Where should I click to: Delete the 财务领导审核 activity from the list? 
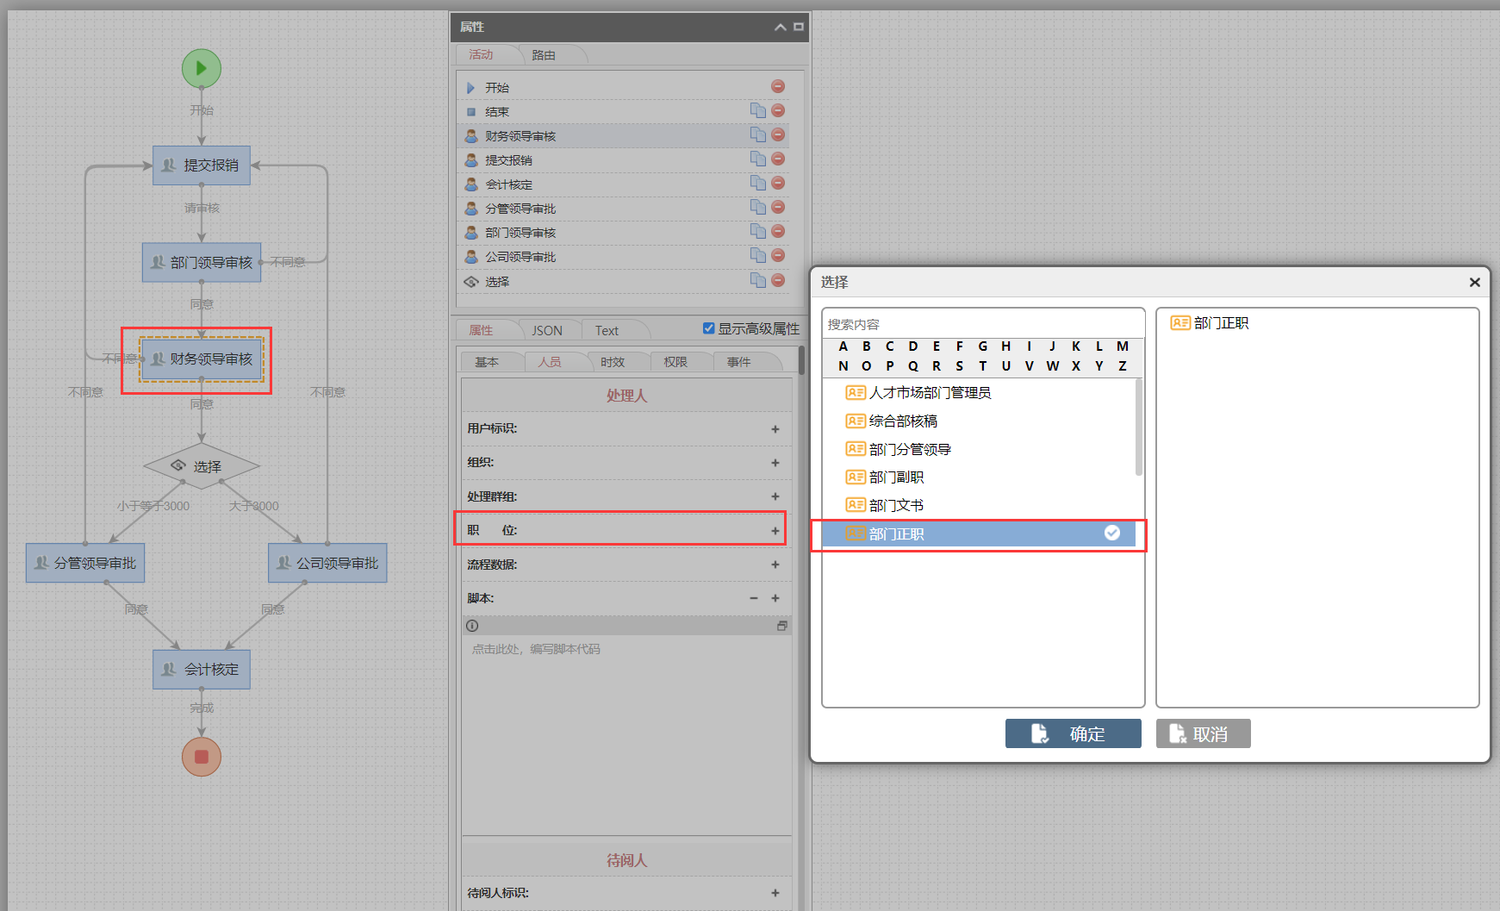[x=778, y=135]
